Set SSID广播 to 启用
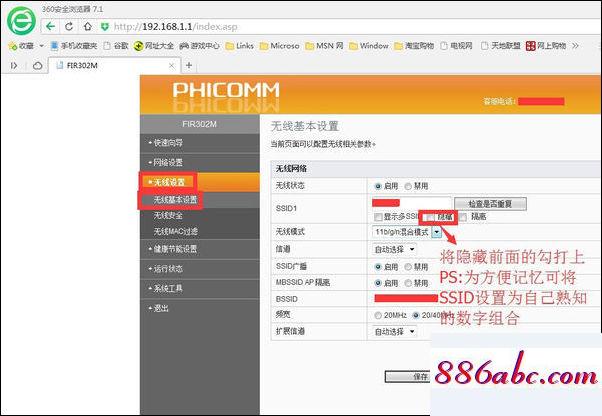Screen dimensions: 602x416 pyautogui.click(x=378, y=267)
